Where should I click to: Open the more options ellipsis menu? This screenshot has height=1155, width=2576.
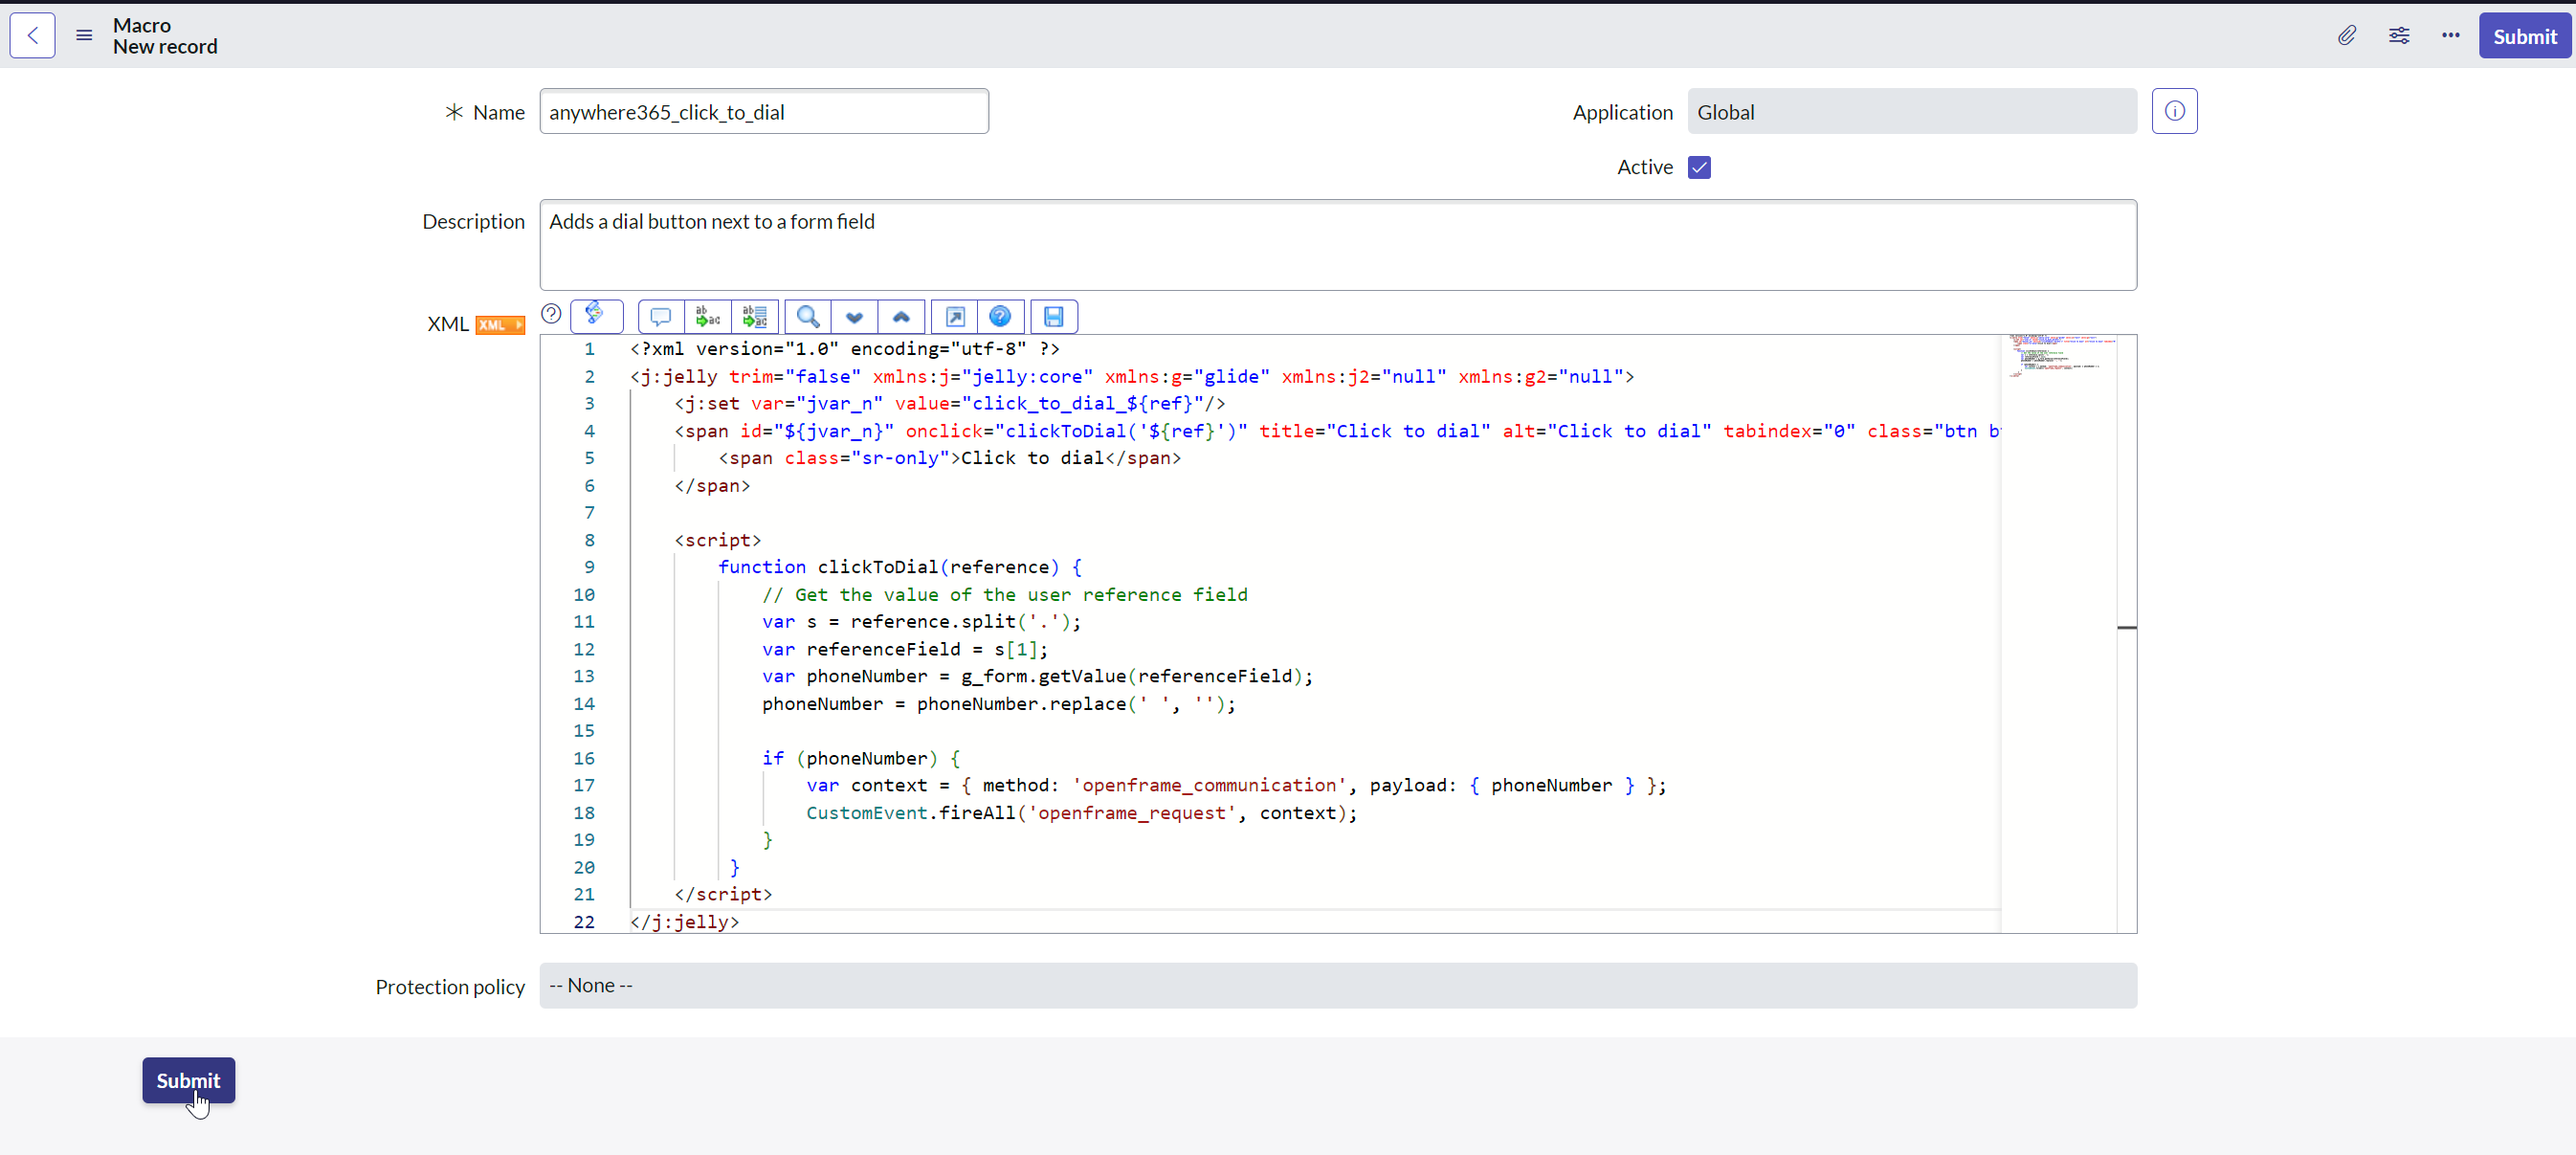2450,36
